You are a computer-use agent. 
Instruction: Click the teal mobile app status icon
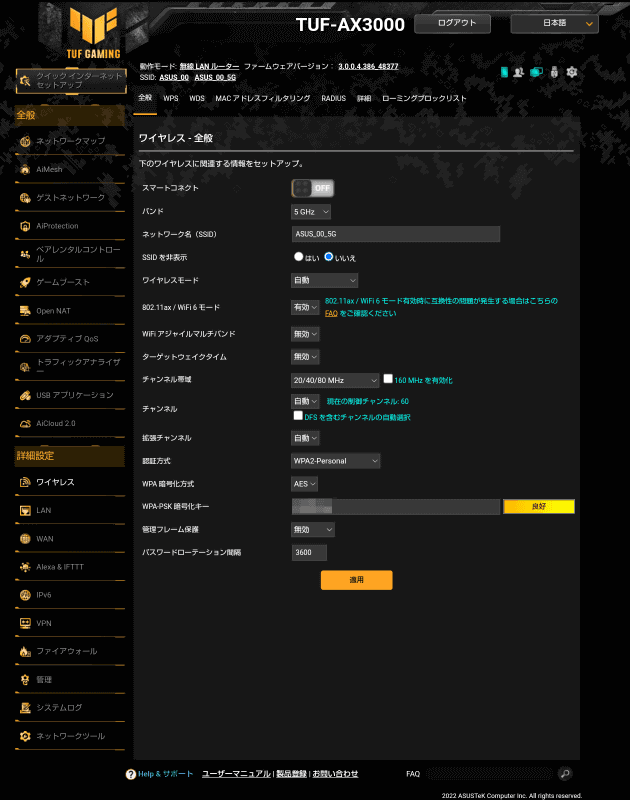(x=504, y=72)
